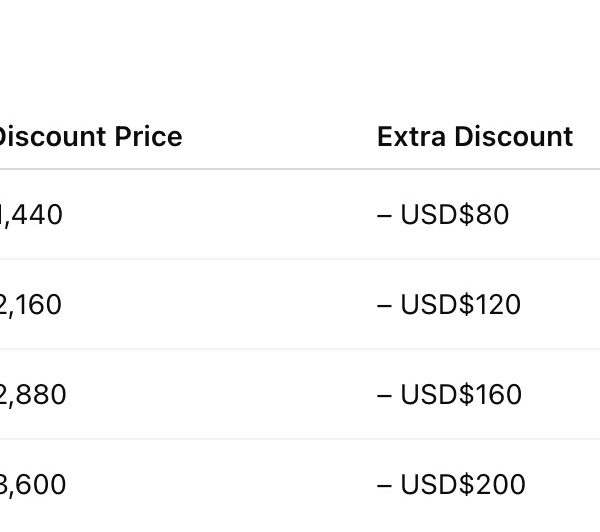Screen dimensions: 600x532
Task: Click the word "Price" in the header
Action: 149,137
